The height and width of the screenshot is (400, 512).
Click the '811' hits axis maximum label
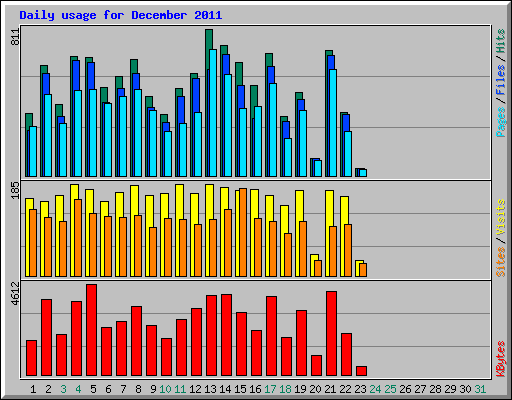pyautogui.click(x=16, y=37)
